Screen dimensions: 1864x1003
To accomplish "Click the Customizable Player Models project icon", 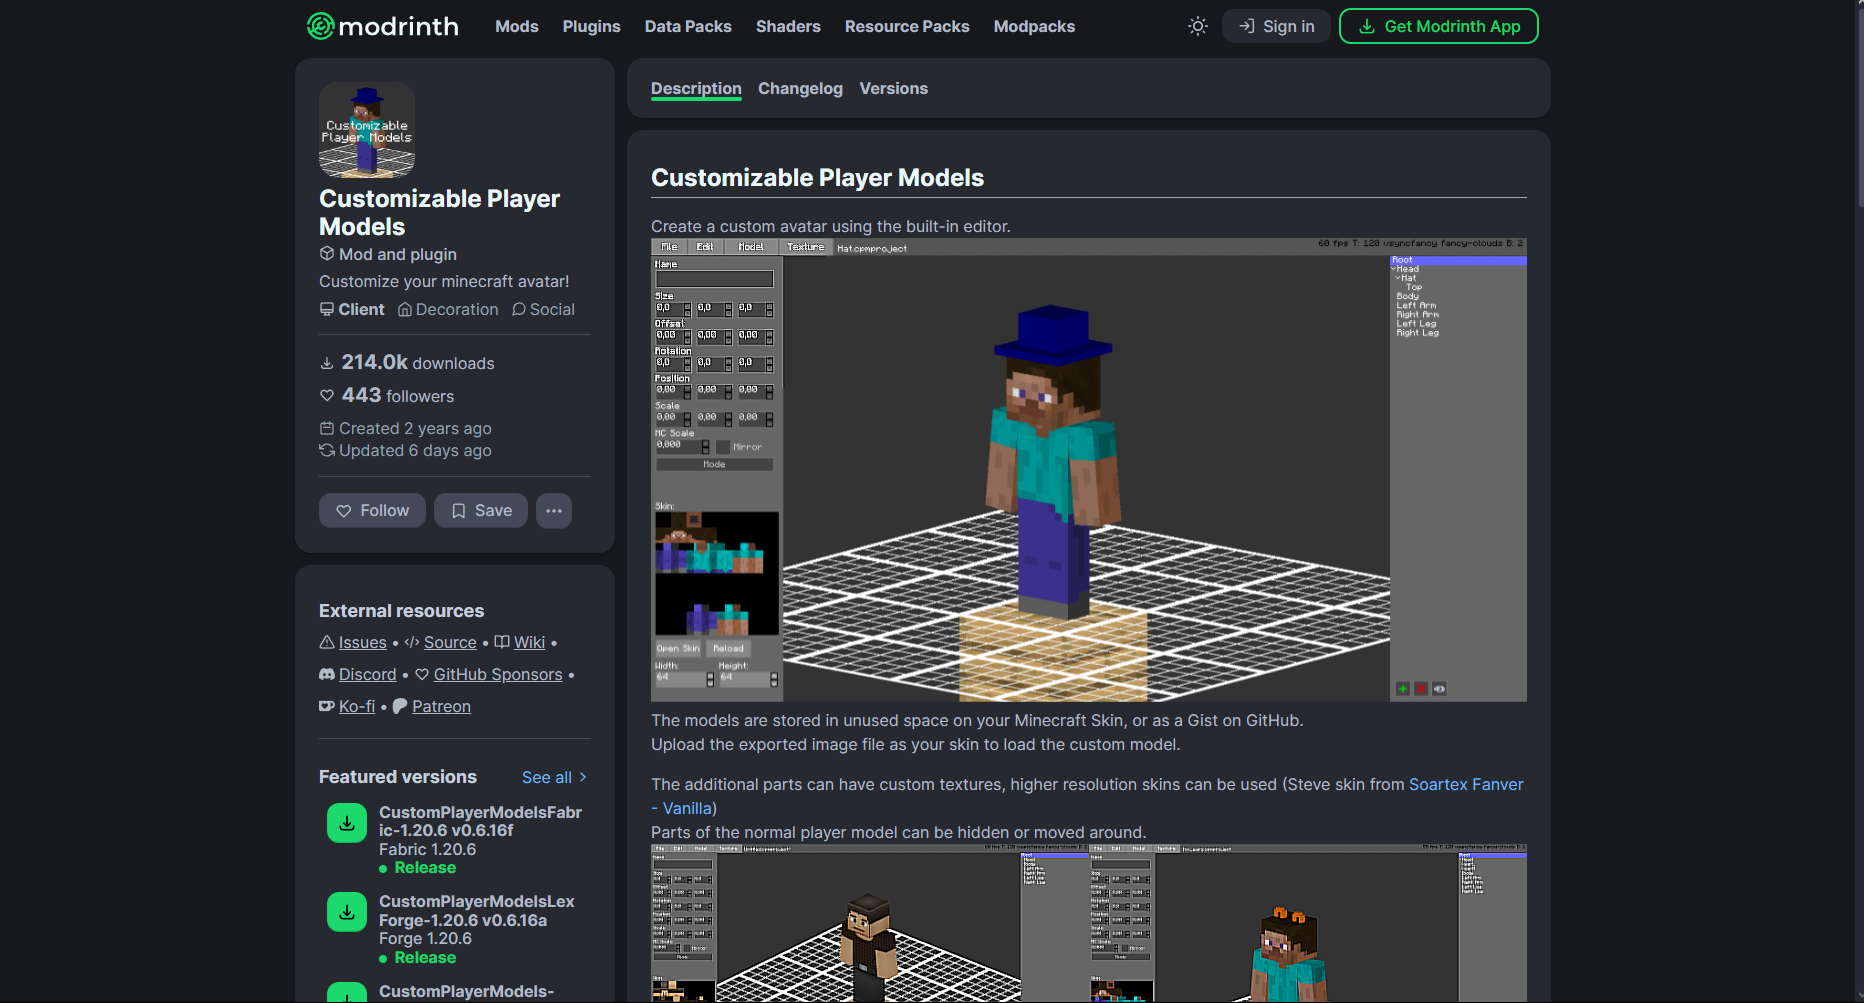I will [x=367, y=130].
